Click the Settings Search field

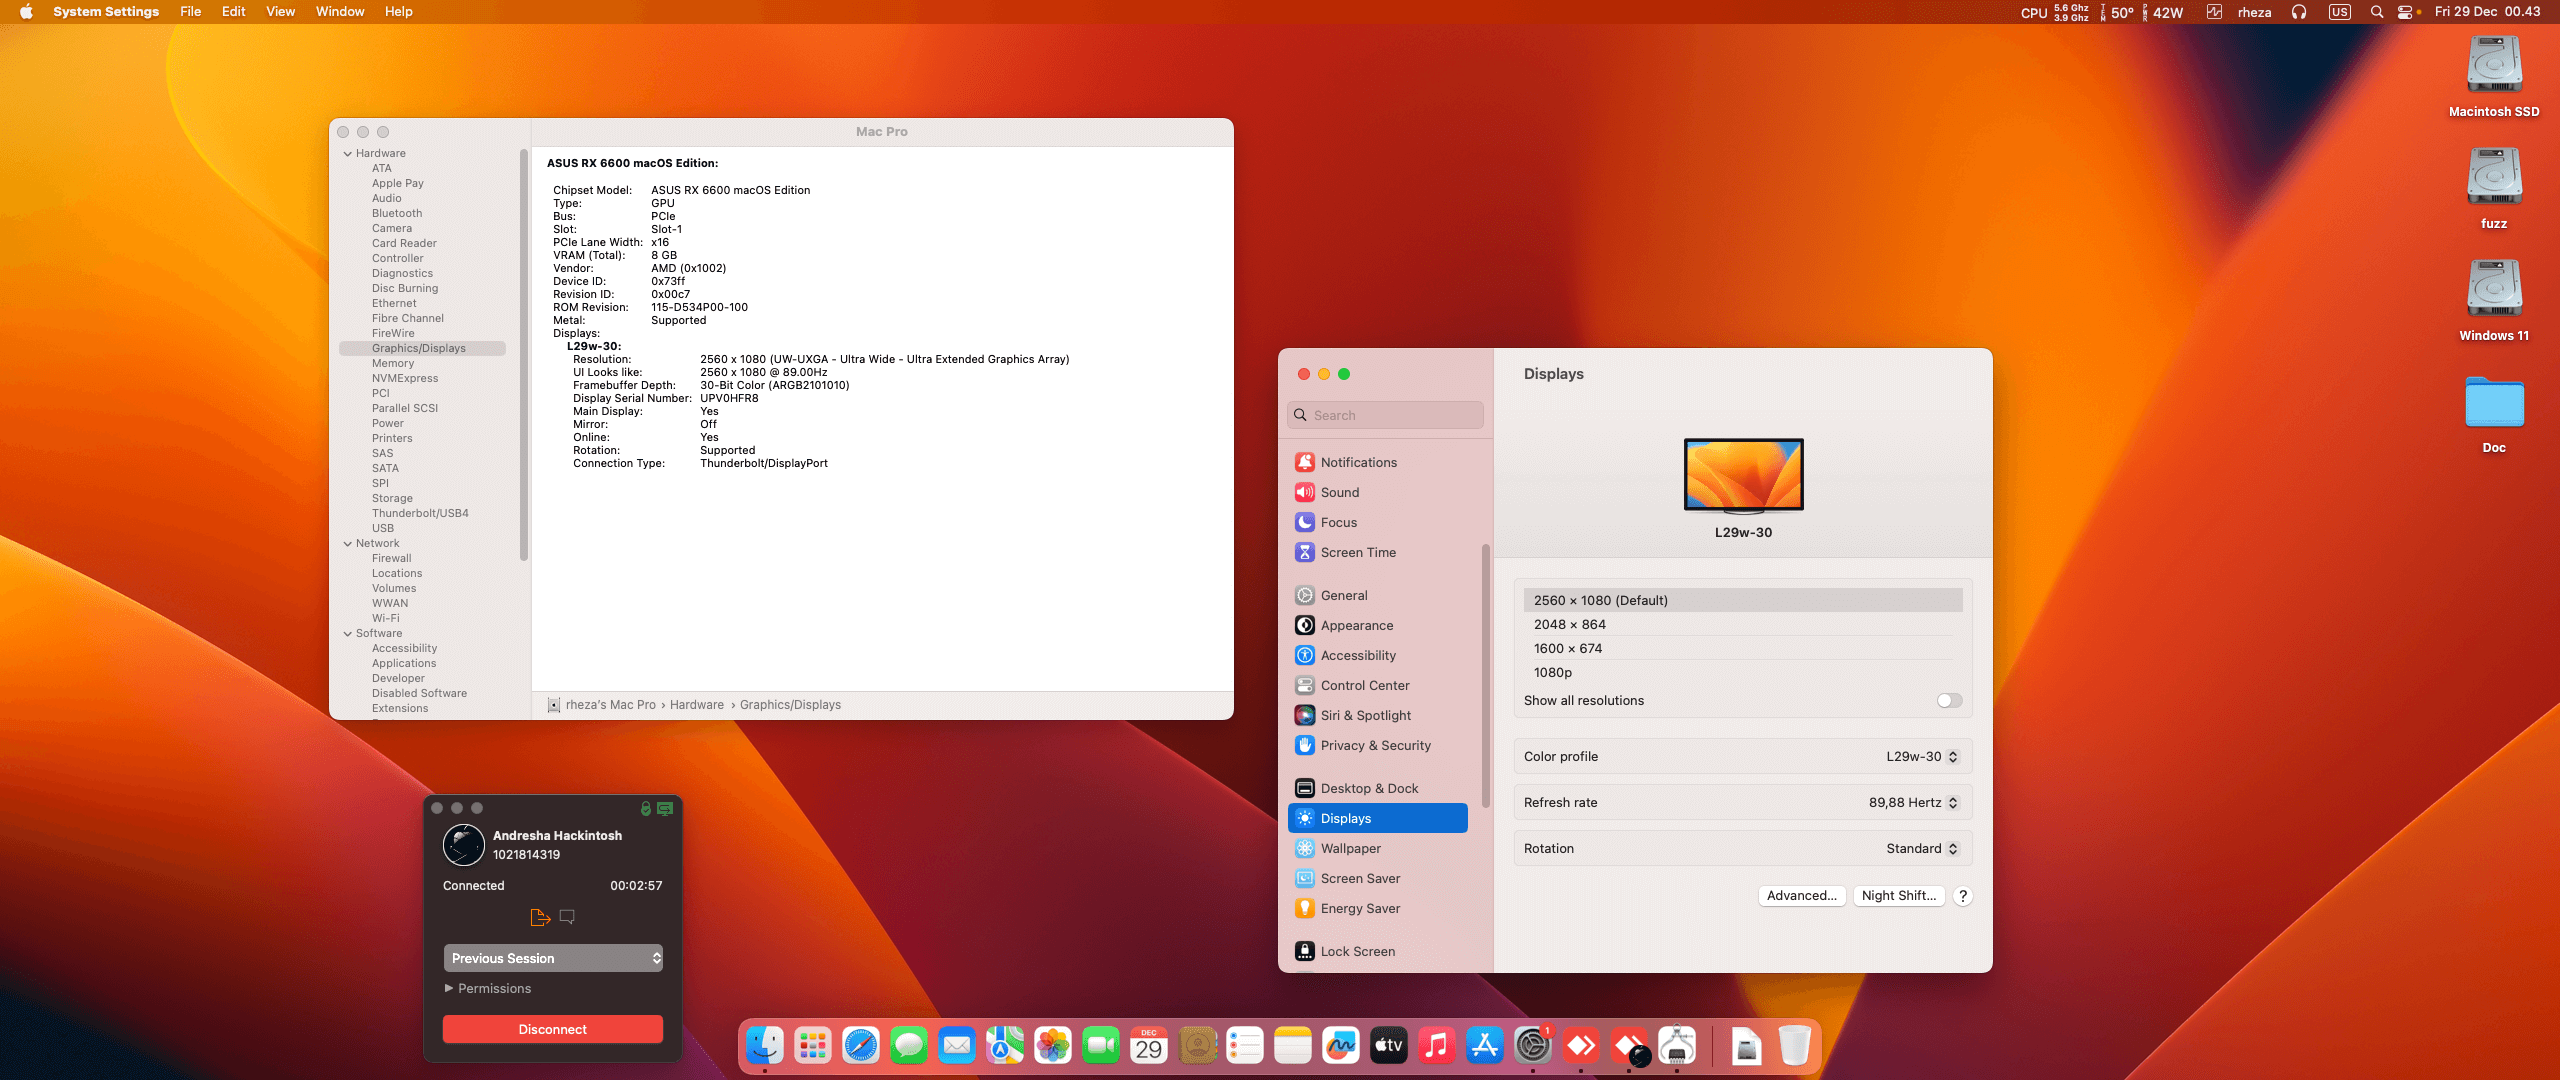[x=1386, y=415]
